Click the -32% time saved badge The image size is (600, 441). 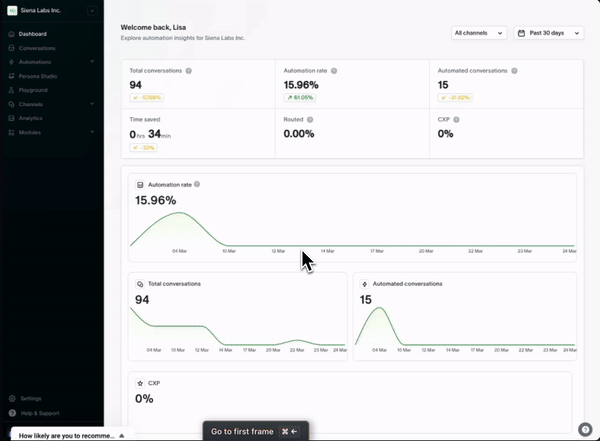click(143, 147)
